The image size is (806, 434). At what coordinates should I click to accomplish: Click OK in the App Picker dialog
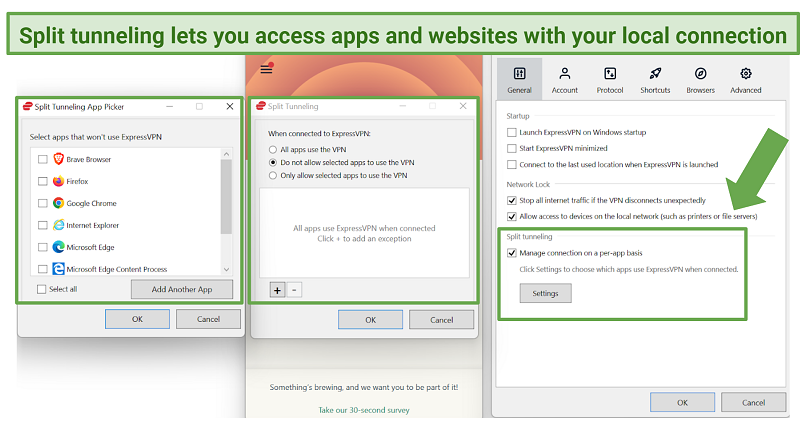click(137, 319)
